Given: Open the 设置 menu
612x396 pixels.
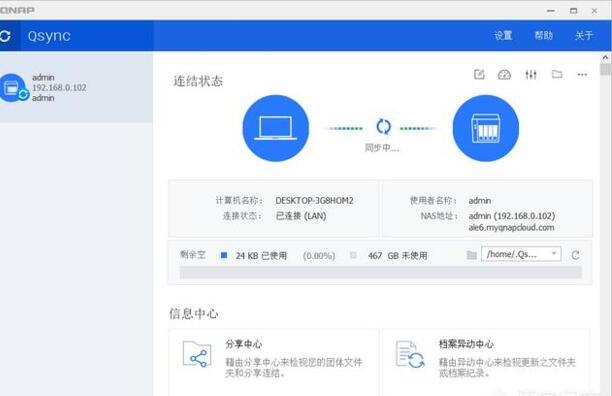Looking at the screenshot, I should (x=503, y=36).
